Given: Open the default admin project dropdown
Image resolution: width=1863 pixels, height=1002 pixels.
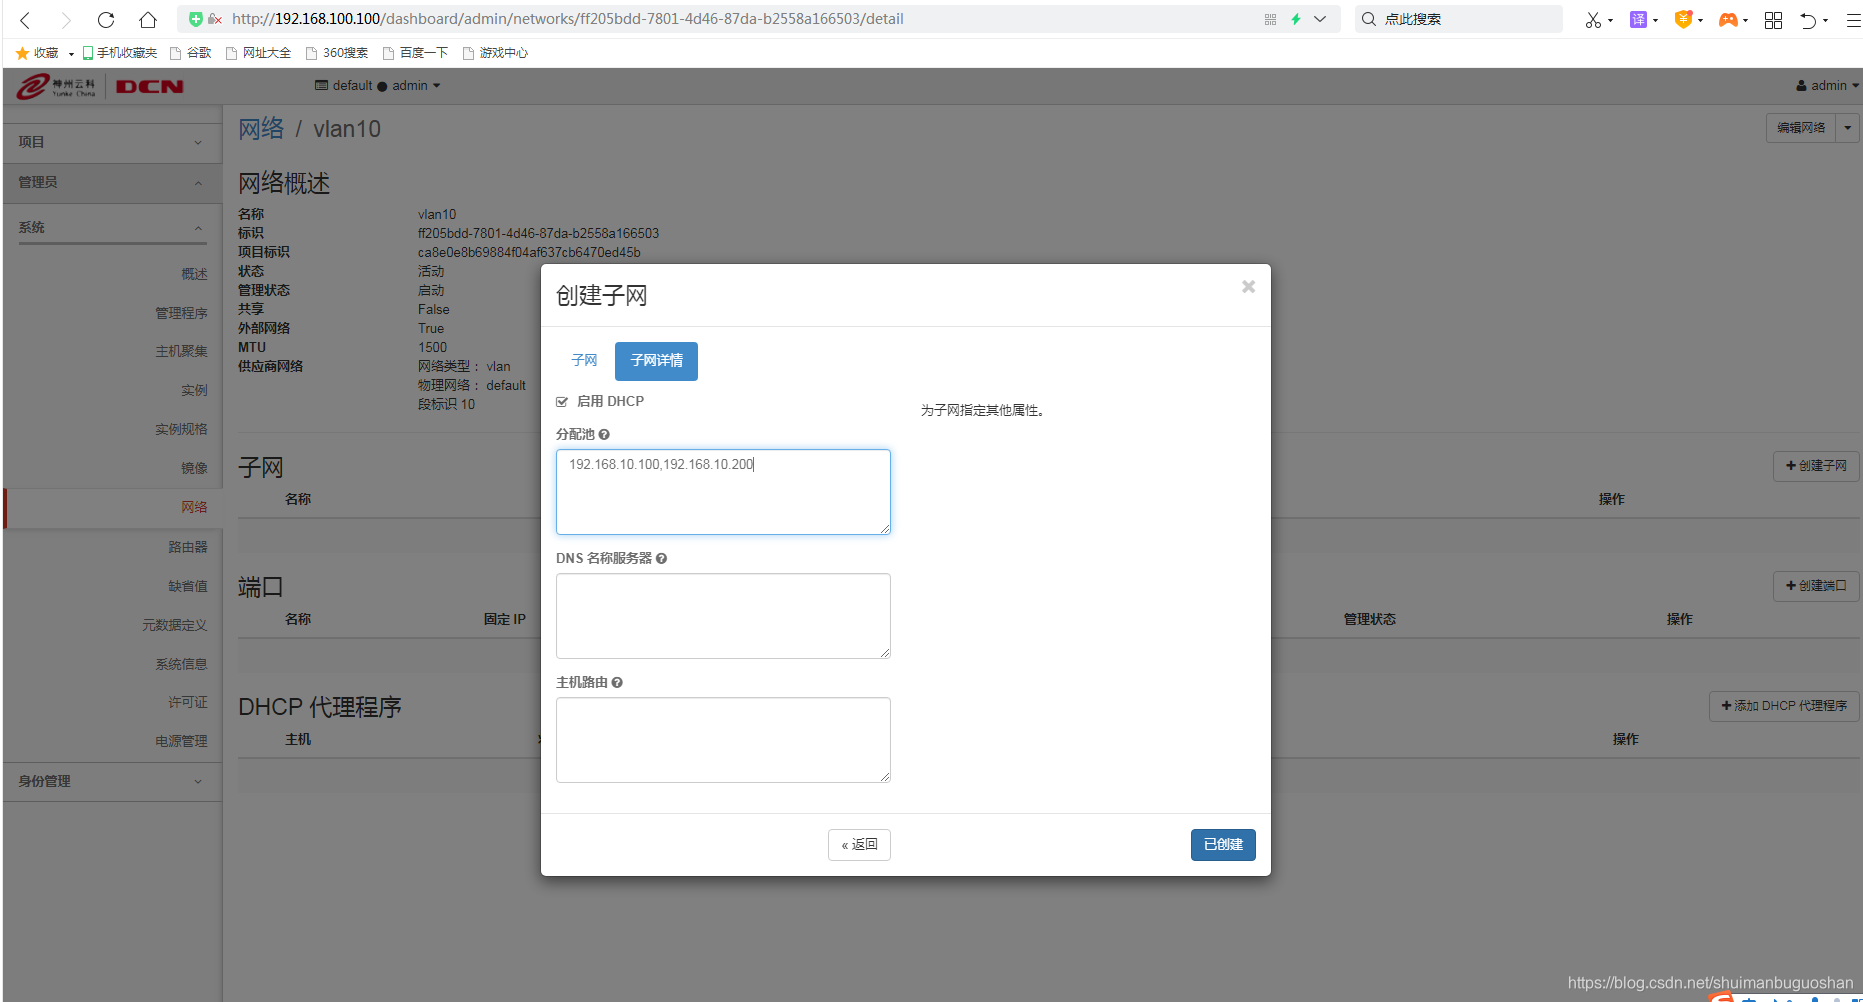Looking at the screenshot, I should tap(377, 86).
